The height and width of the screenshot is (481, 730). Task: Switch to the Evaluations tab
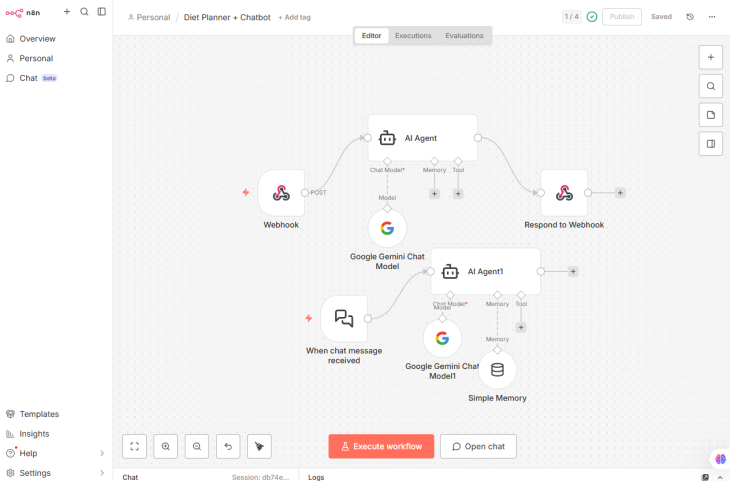point(464,36)
